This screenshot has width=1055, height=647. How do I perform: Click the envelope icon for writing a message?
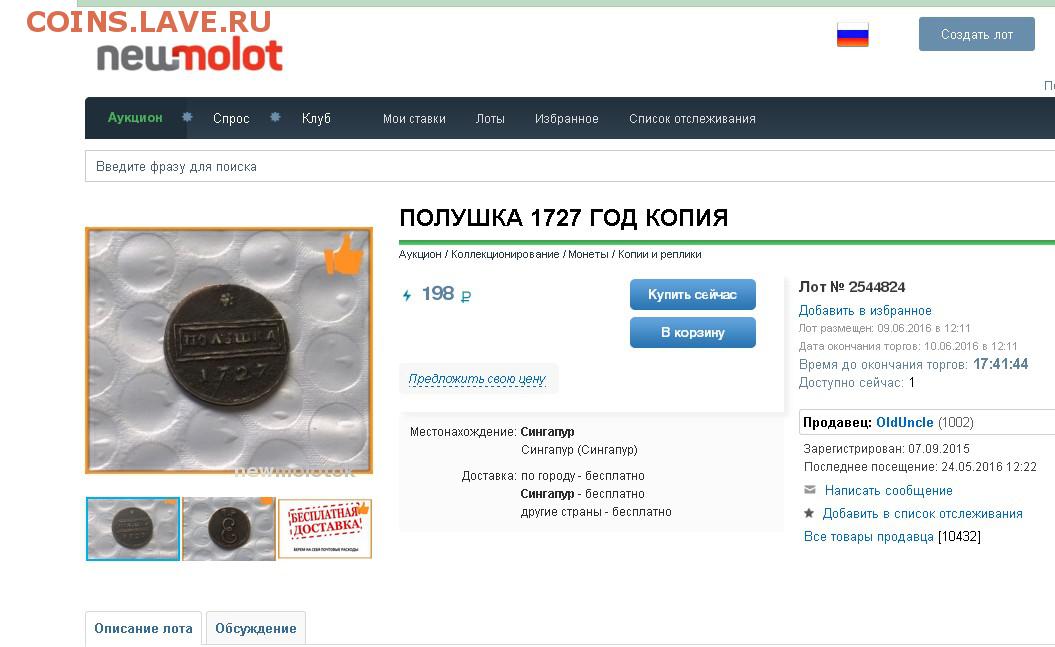[810, 490]
